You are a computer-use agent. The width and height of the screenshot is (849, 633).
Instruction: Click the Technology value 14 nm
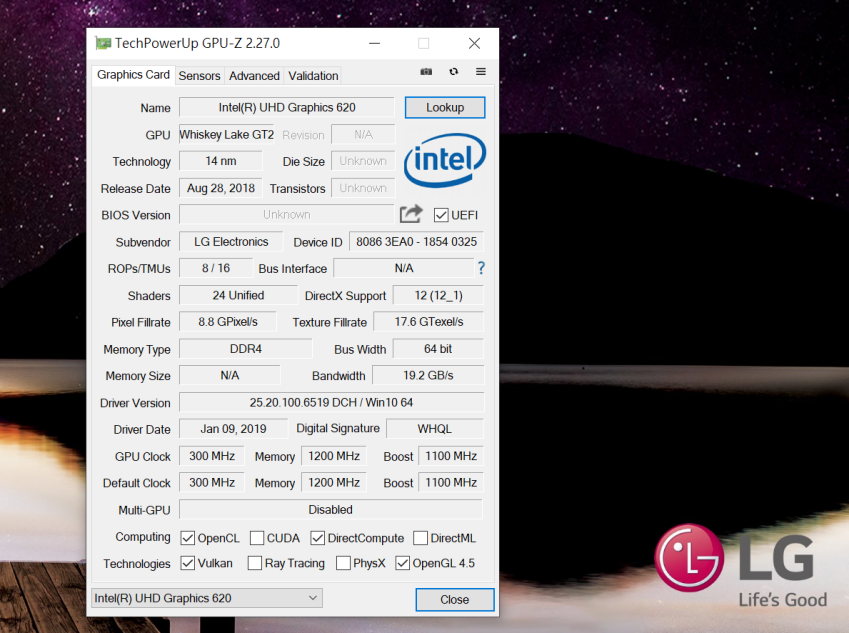[220, 161]
